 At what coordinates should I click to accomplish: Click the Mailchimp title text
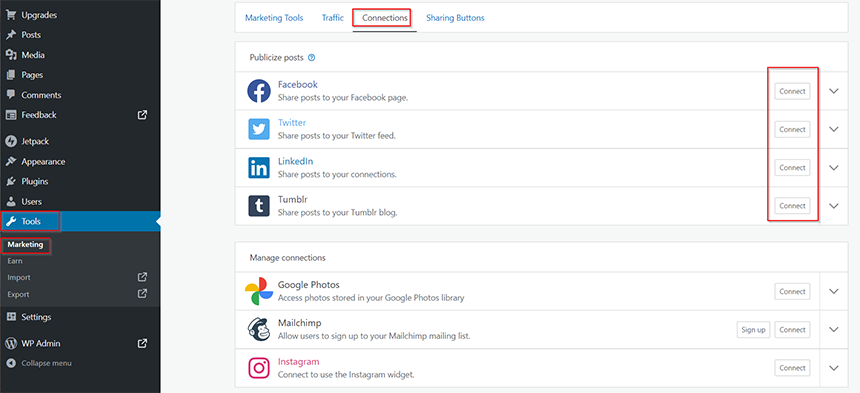(x=299, y=323)
